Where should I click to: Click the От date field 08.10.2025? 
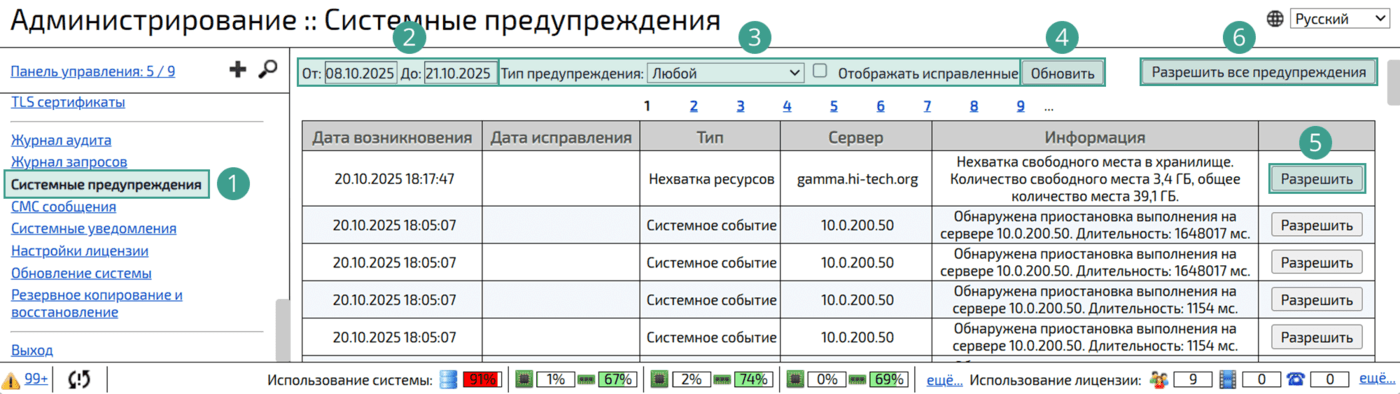pyautogui.click(x=360, y=73)
